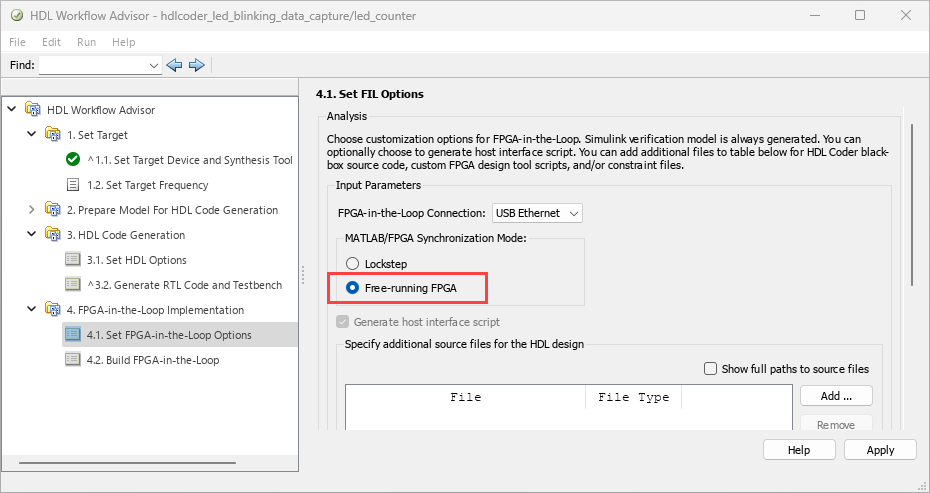
Task: Select 3.2. Generate RTL Code and Testbench
Action: [x=184, y=285]
